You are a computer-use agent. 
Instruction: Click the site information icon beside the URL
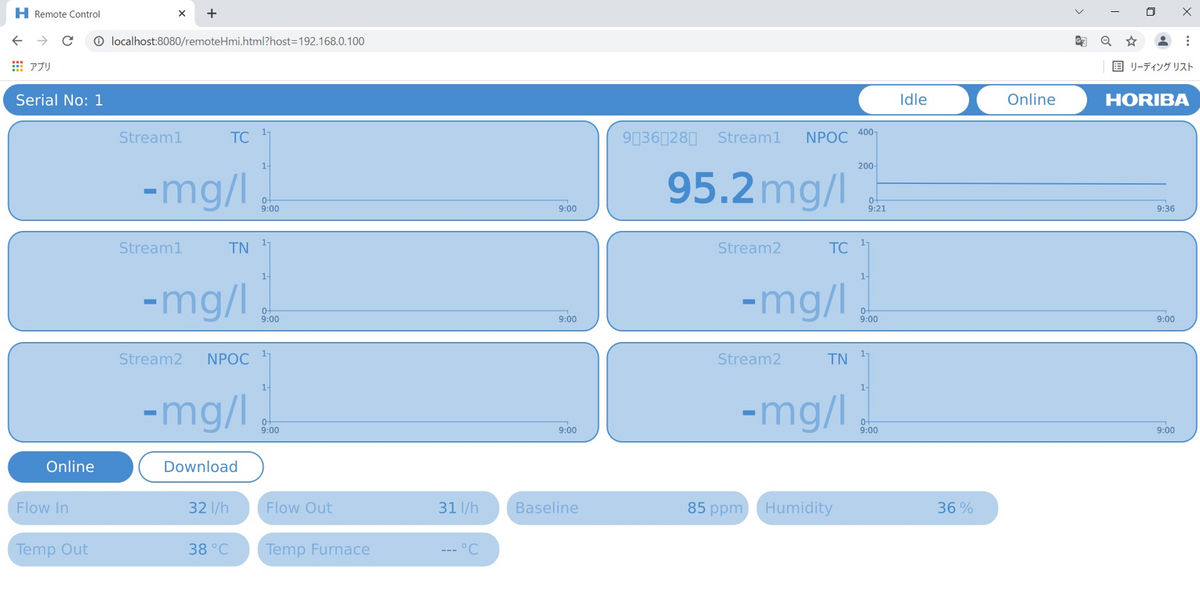point(98,41)
